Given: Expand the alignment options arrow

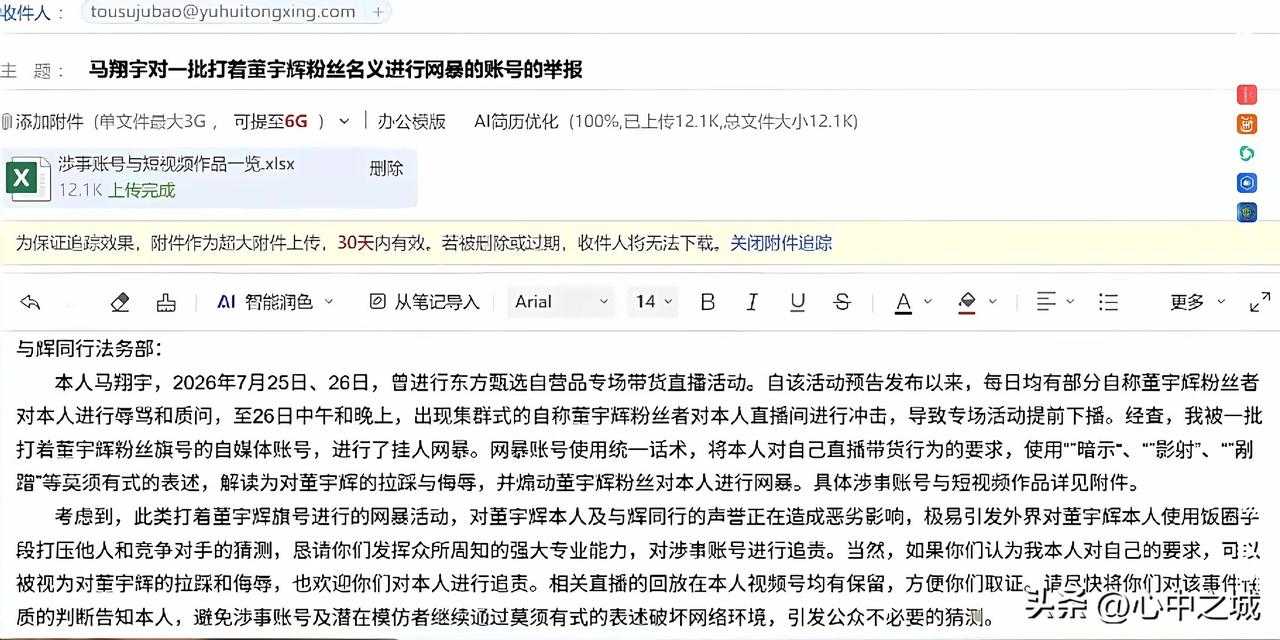Looking at the screenshot, I should tap(1070, 301).
